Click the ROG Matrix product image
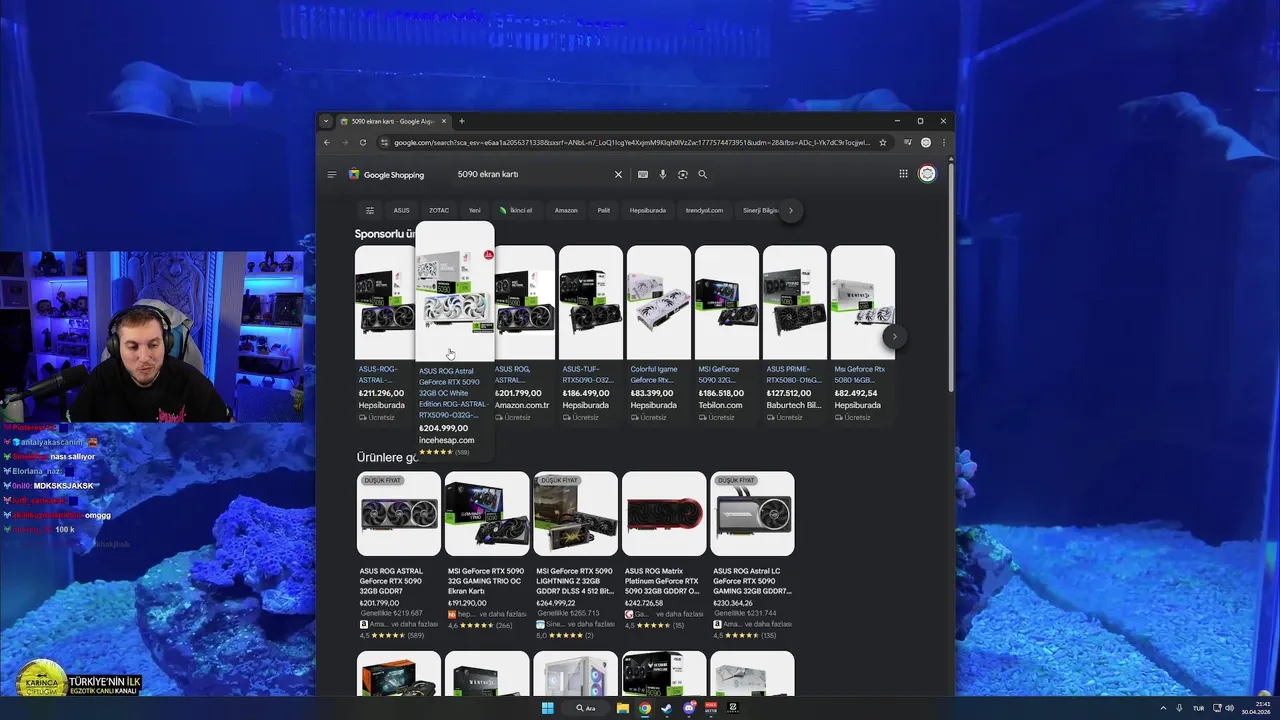This screenshot has height=720, width=1280. tap(664, 514)
